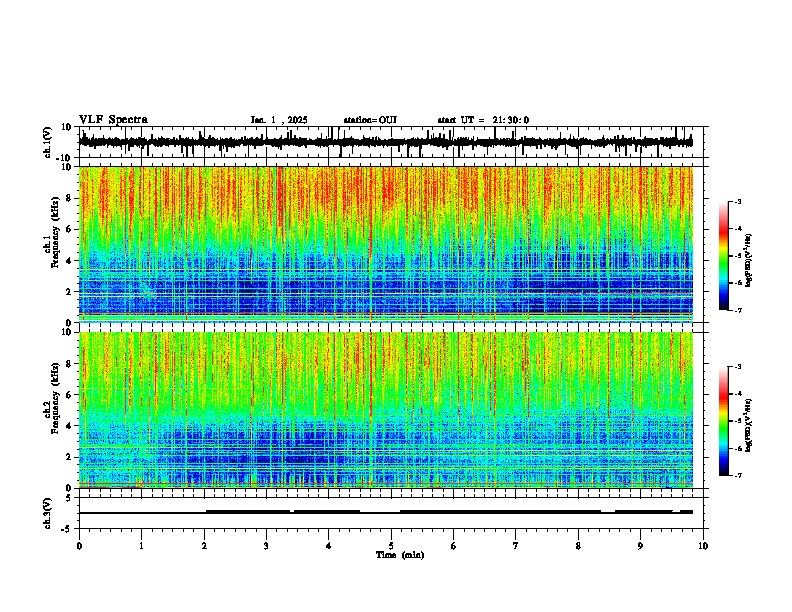Click the '8' tick on time axis
Viewport: 792px width, 612px height.
pos(578,546)
